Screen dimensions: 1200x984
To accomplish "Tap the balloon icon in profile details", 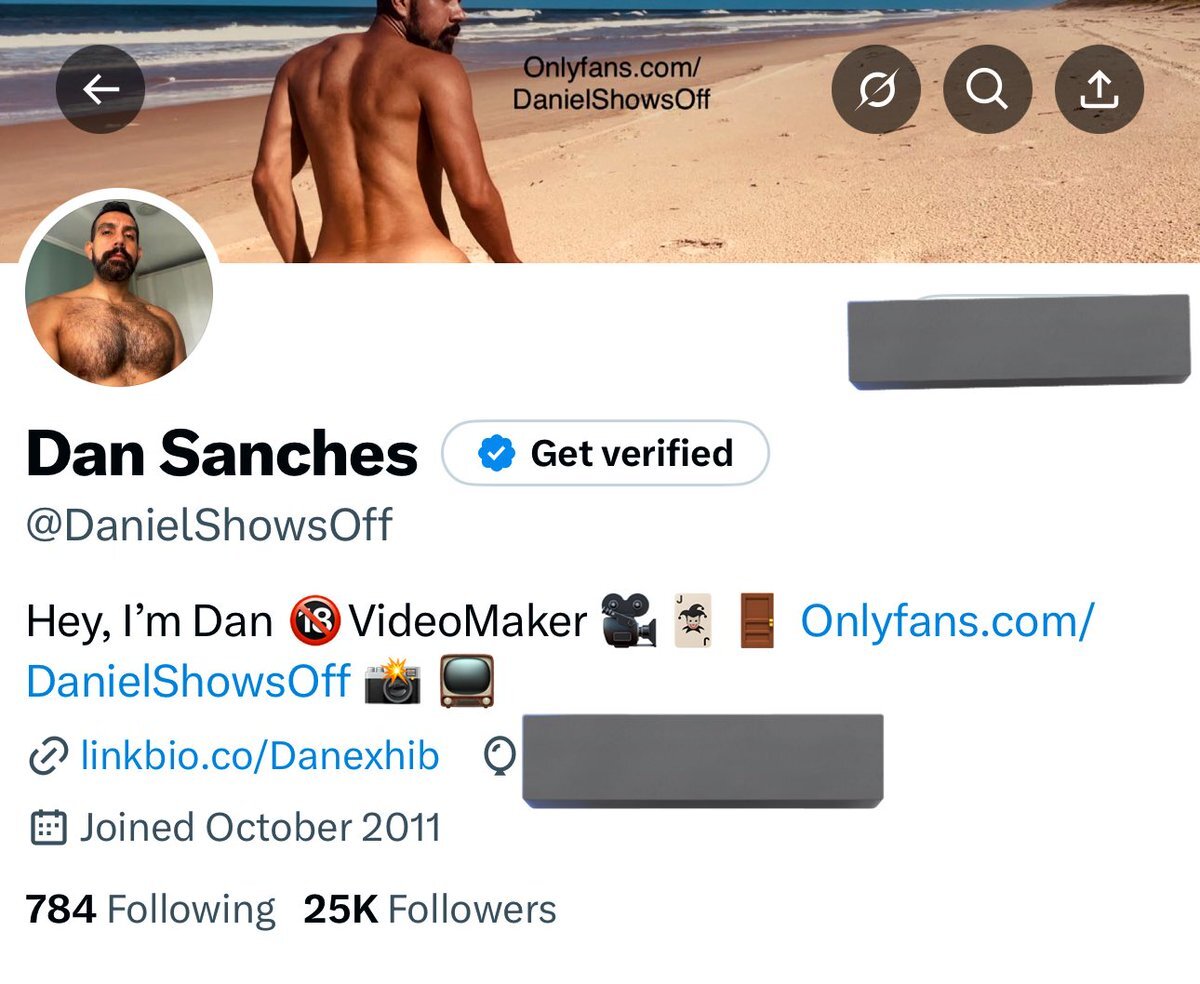I will click(x=499, y=757).
